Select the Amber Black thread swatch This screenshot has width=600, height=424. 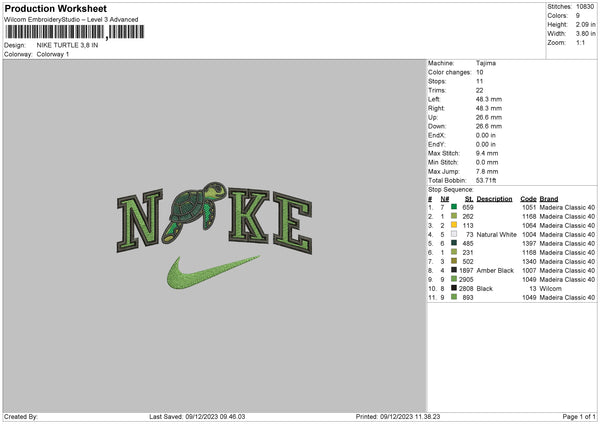pos(453,270)
